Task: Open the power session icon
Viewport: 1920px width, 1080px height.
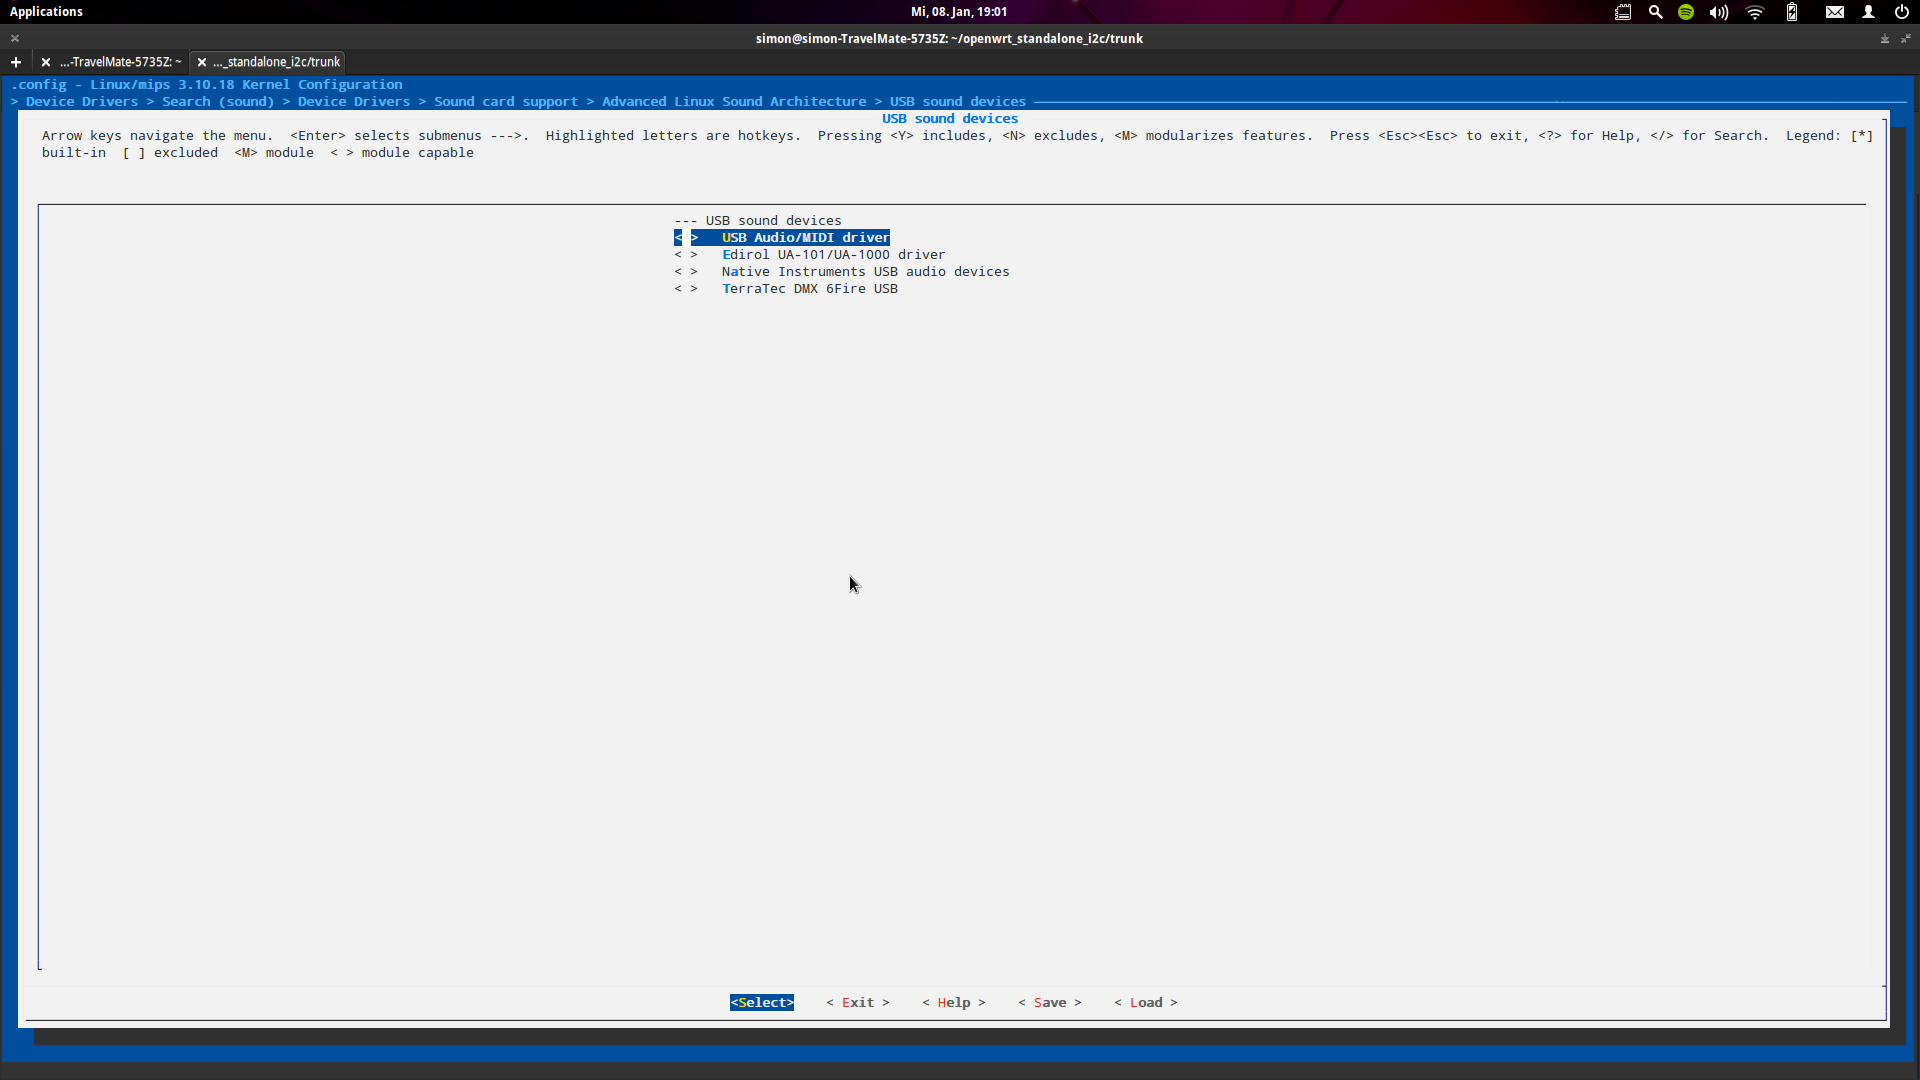Action: click(x=1901, y=12)
